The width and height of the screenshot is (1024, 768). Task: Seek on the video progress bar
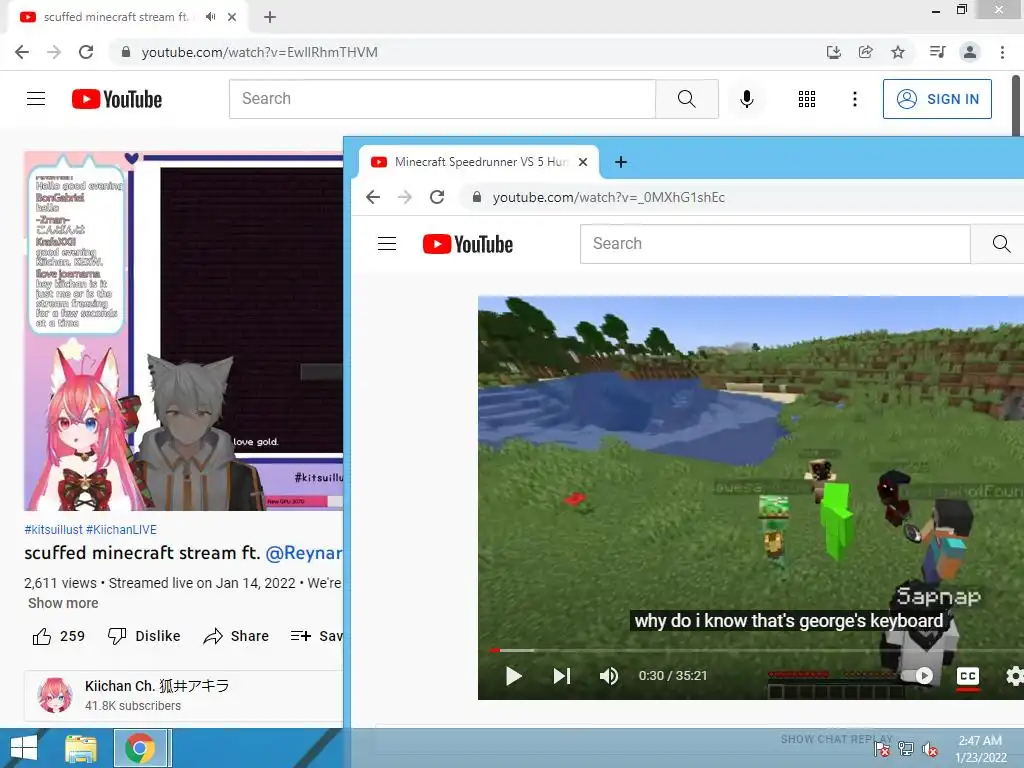coord(756,650)
